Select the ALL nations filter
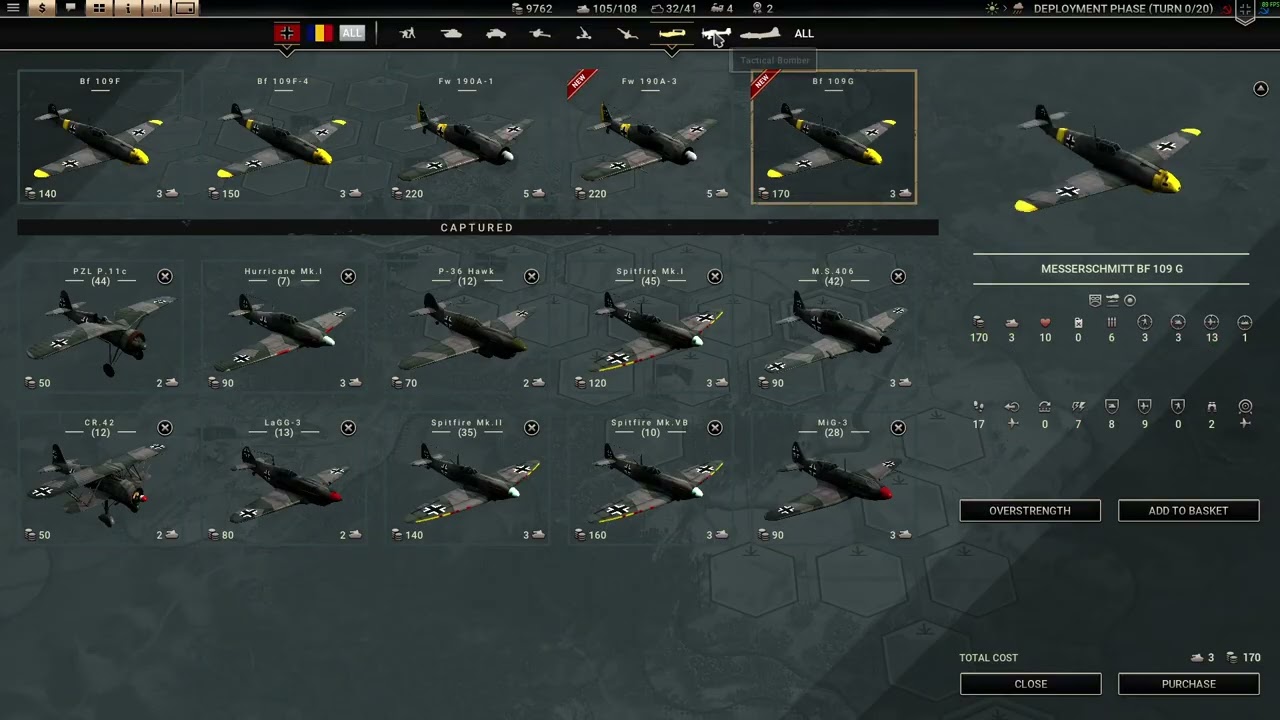The height and width of the screenshot is (720, 1280). (352, 33)
